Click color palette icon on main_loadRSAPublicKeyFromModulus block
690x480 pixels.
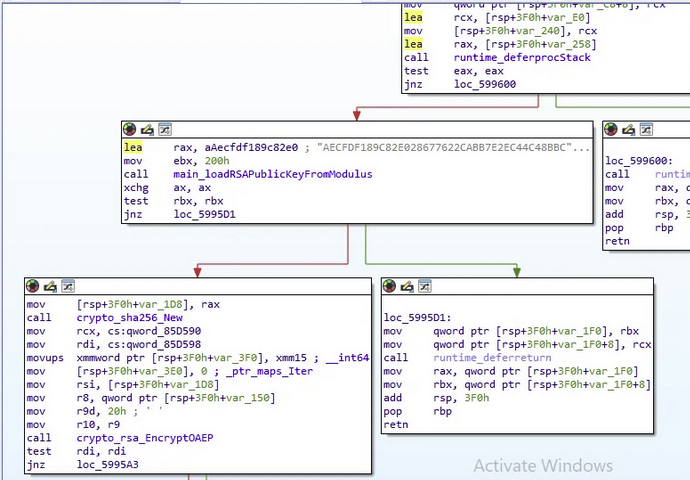[129, 130]
